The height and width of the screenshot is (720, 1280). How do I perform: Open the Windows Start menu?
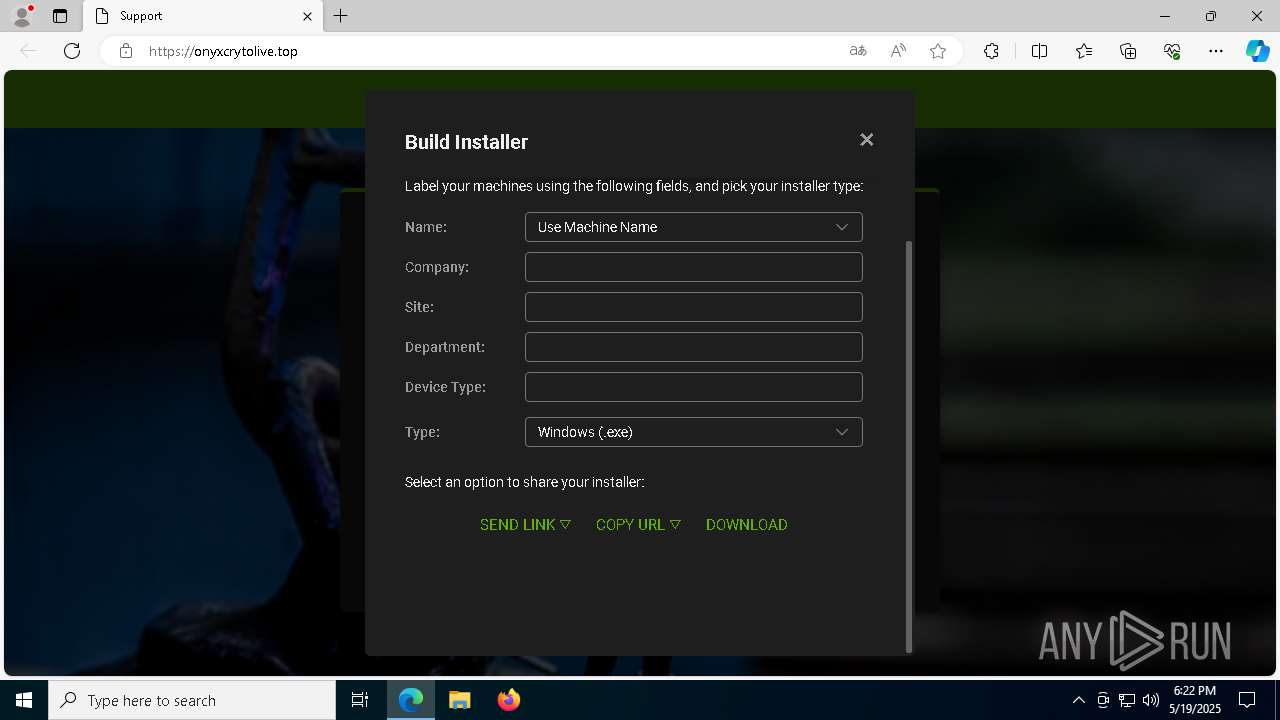tap(24, 700)
